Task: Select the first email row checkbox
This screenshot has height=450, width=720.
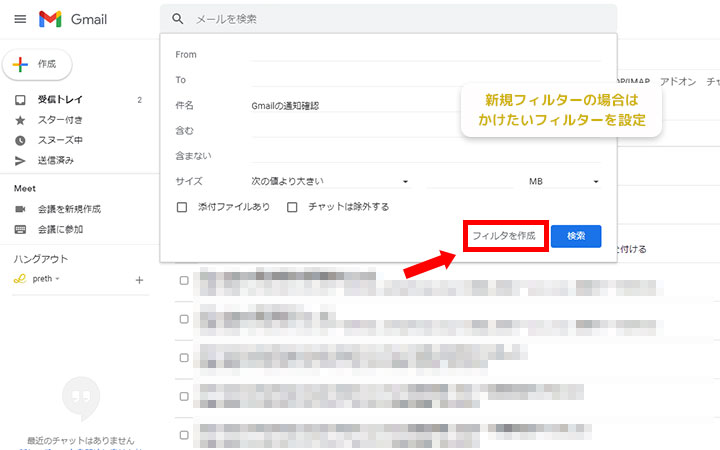Action: (184, 281)
